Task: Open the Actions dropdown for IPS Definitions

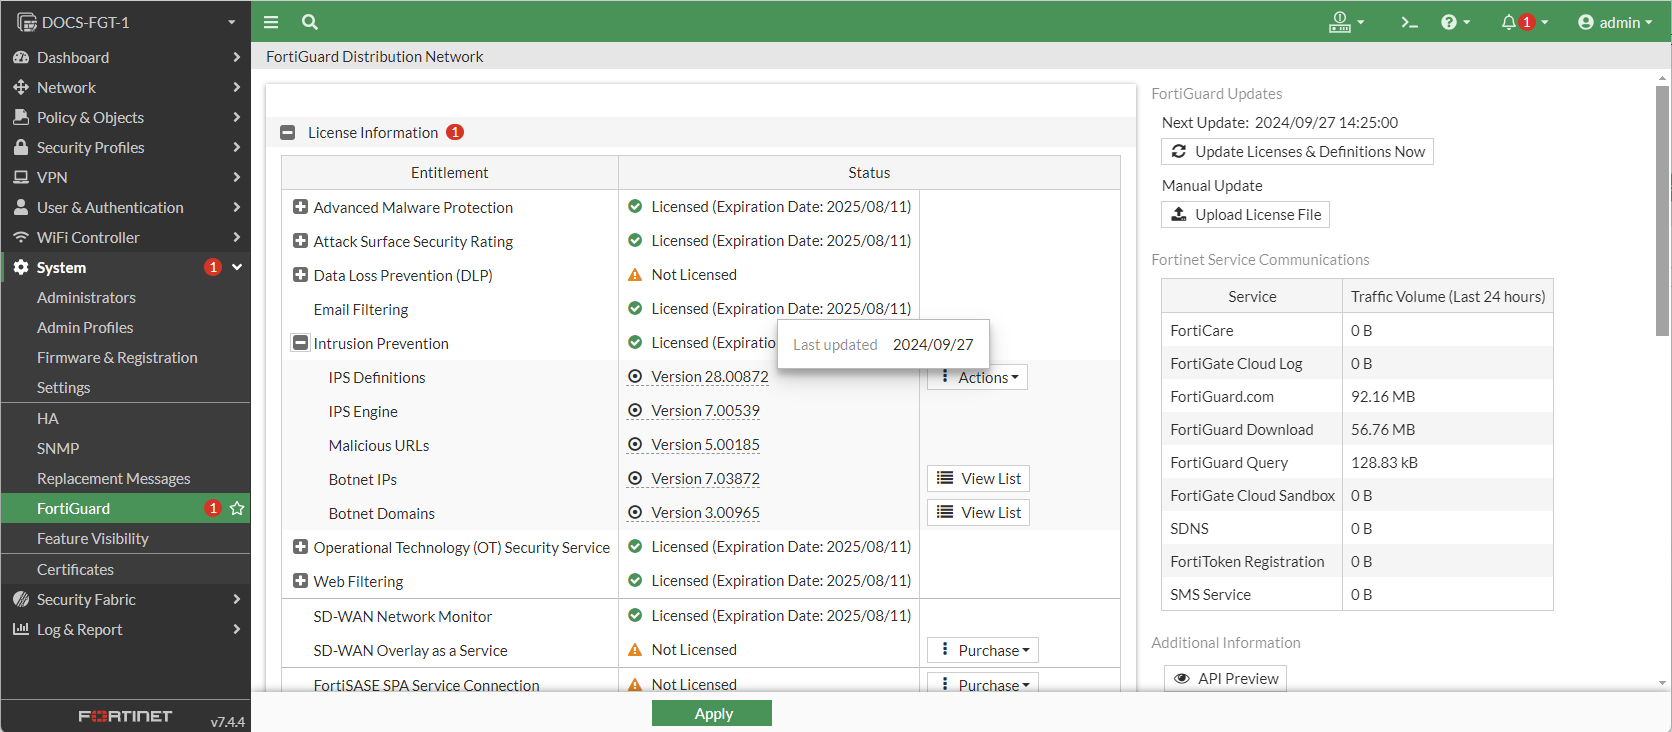Action: 978,377
